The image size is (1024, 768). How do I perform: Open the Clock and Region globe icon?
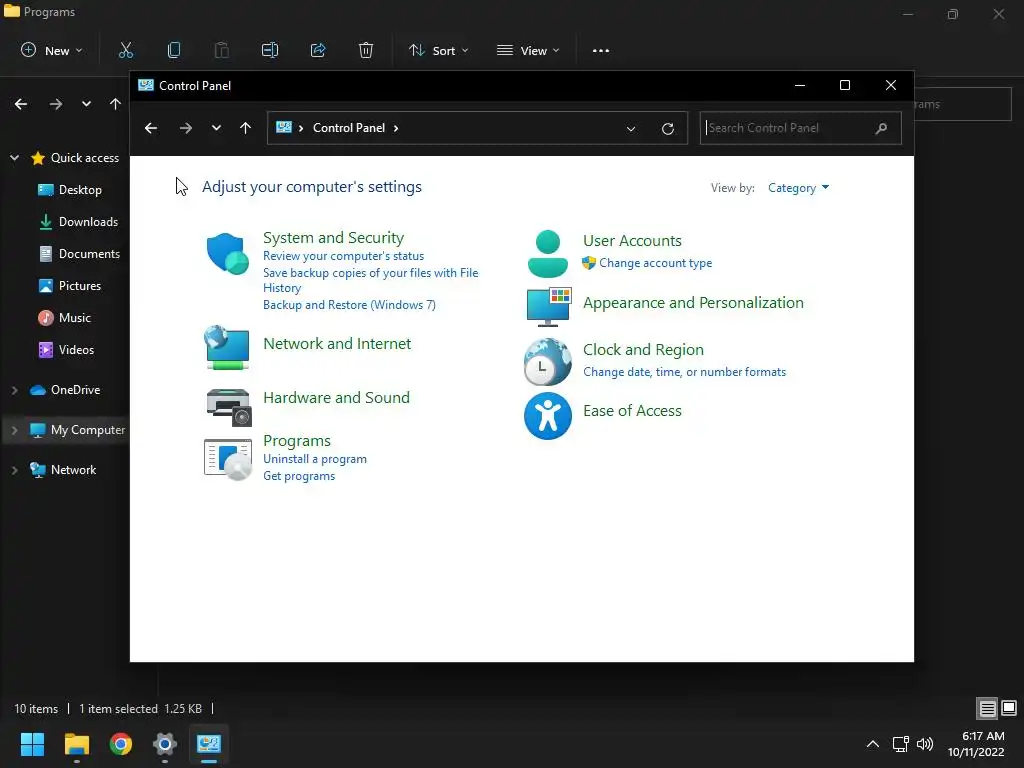[x=547, y=361]
